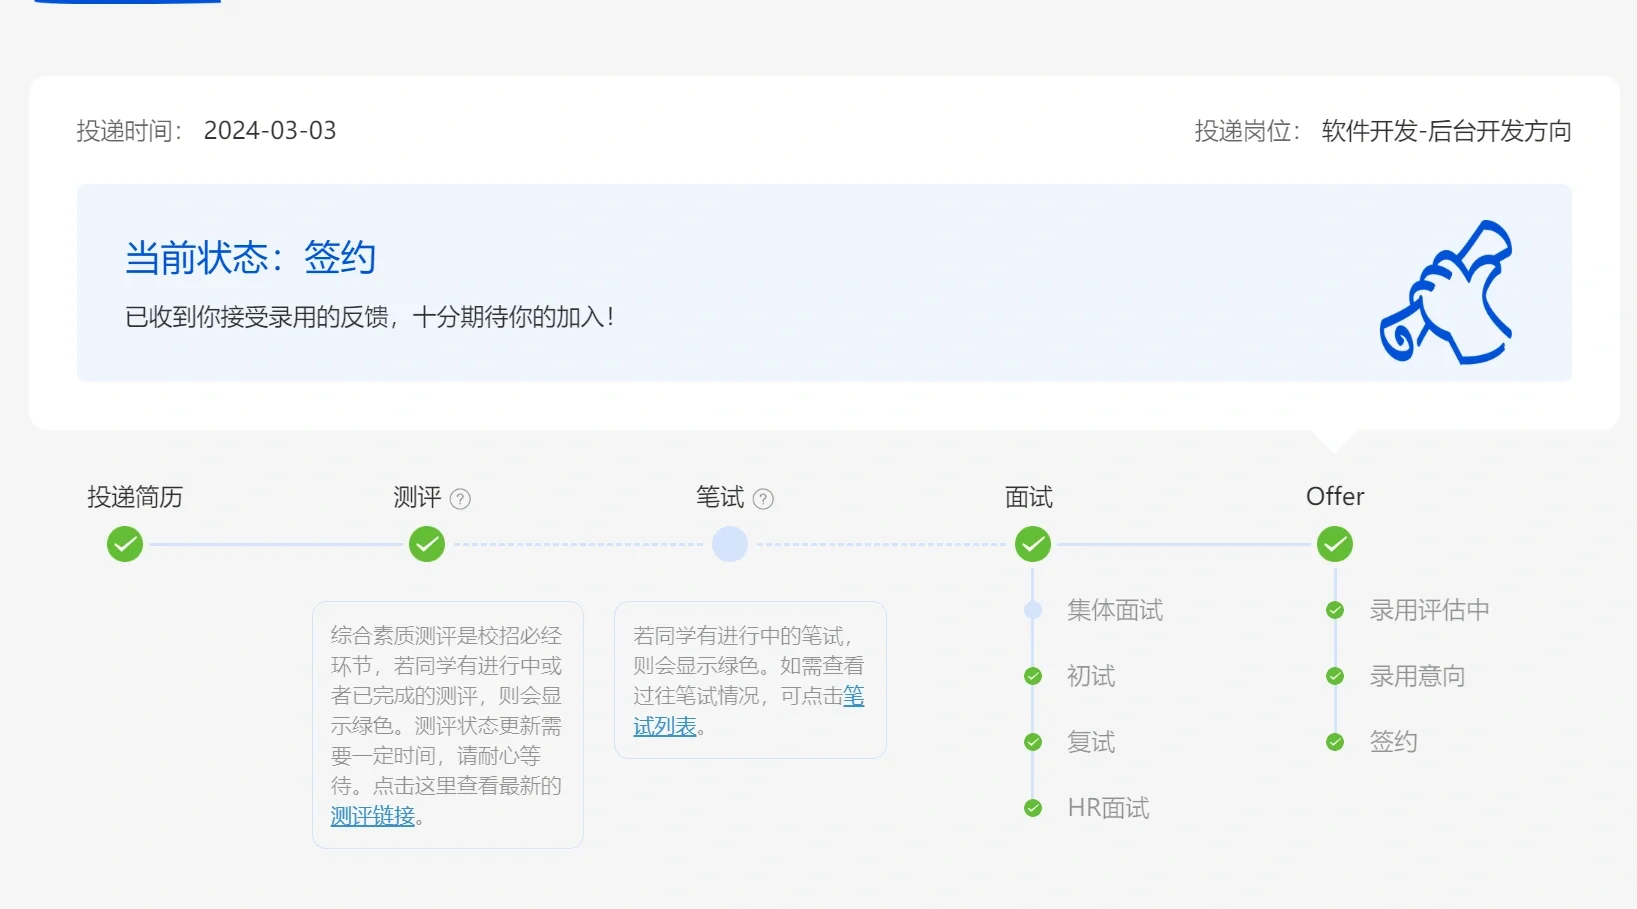1637x909 pixels.
Task: Click the 投递简历 stage label
Action: [x=135, y=497]
